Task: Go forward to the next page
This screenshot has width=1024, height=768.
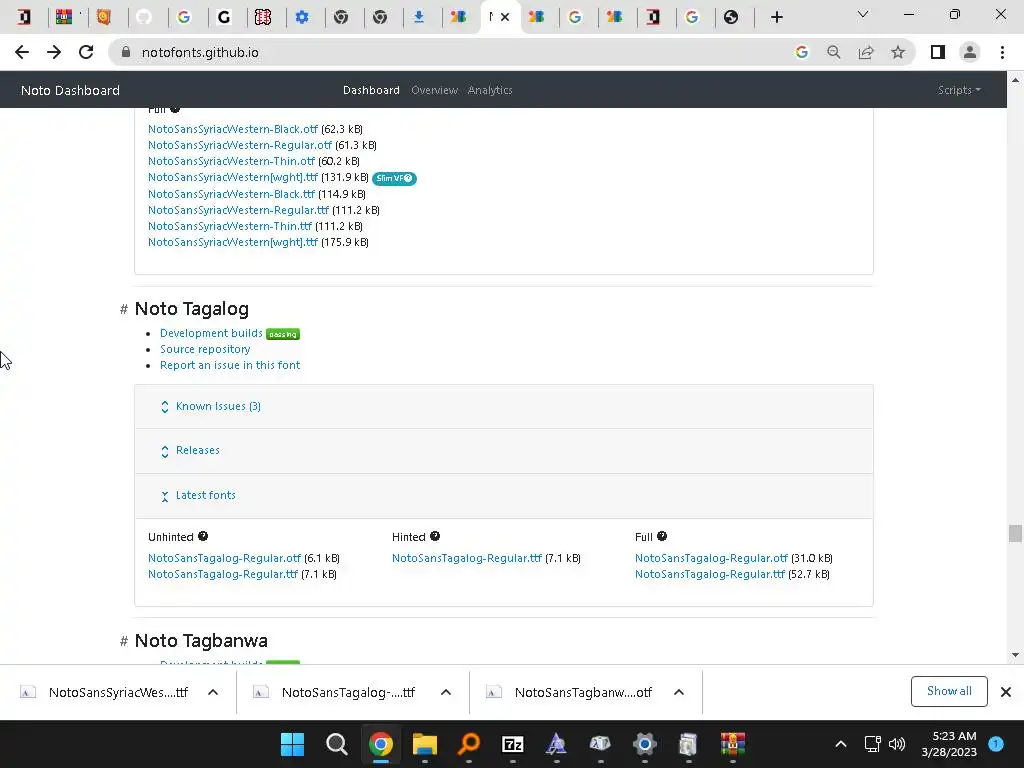Action: (x=54, y=52)
